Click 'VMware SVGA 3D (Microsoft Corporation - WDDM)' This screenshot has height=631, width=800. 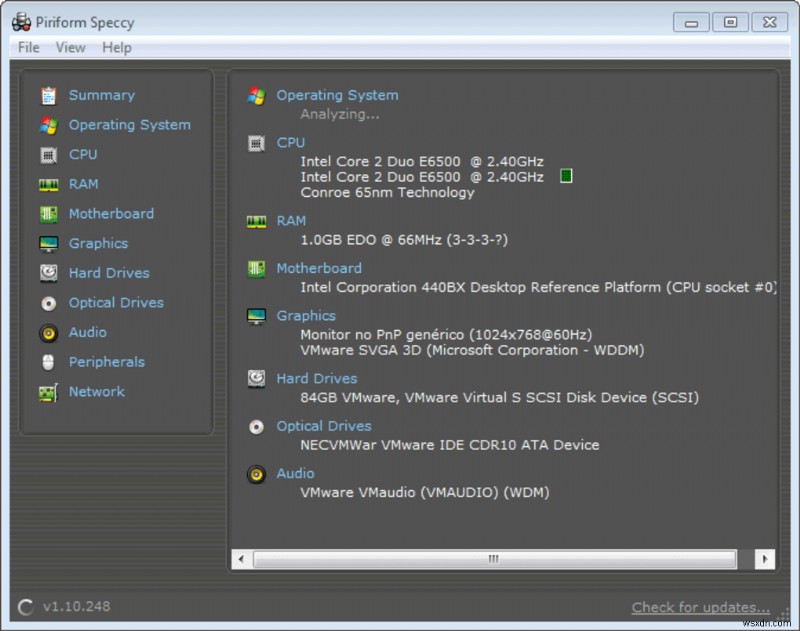tap(472, 350)
